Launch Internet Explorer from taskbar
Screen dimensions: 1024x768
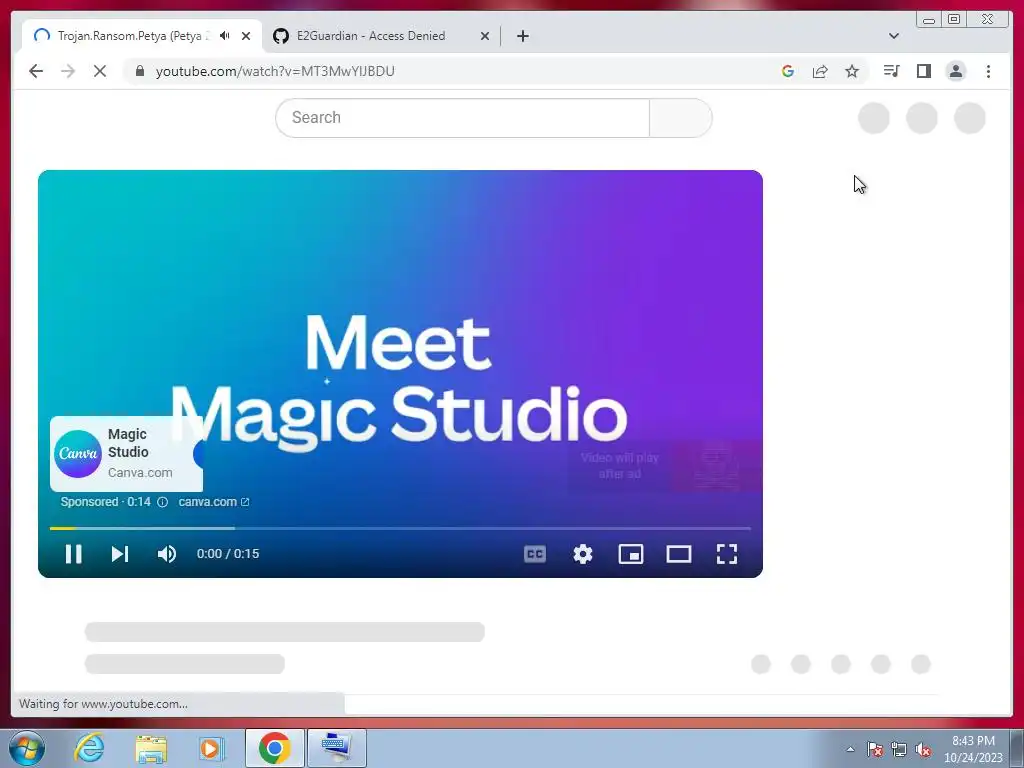tap(89, 748)
